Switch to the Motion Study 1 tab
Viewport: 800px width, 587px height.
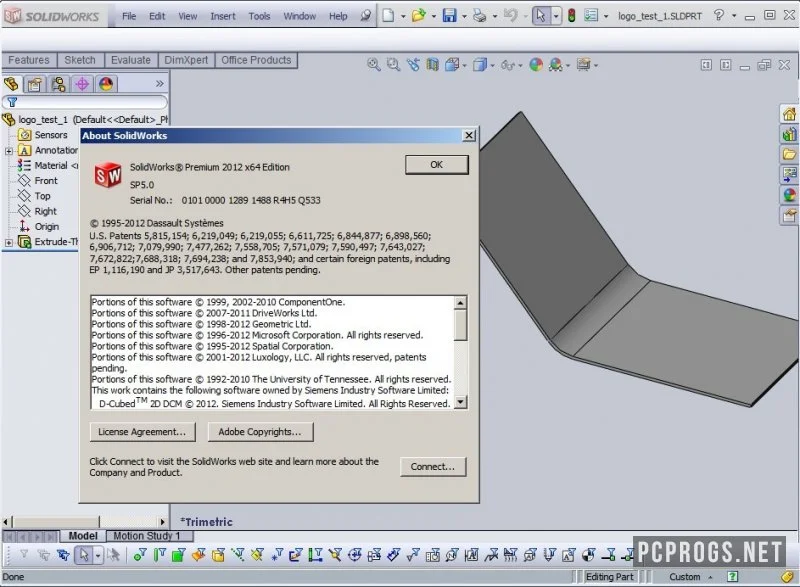[149, 536]
